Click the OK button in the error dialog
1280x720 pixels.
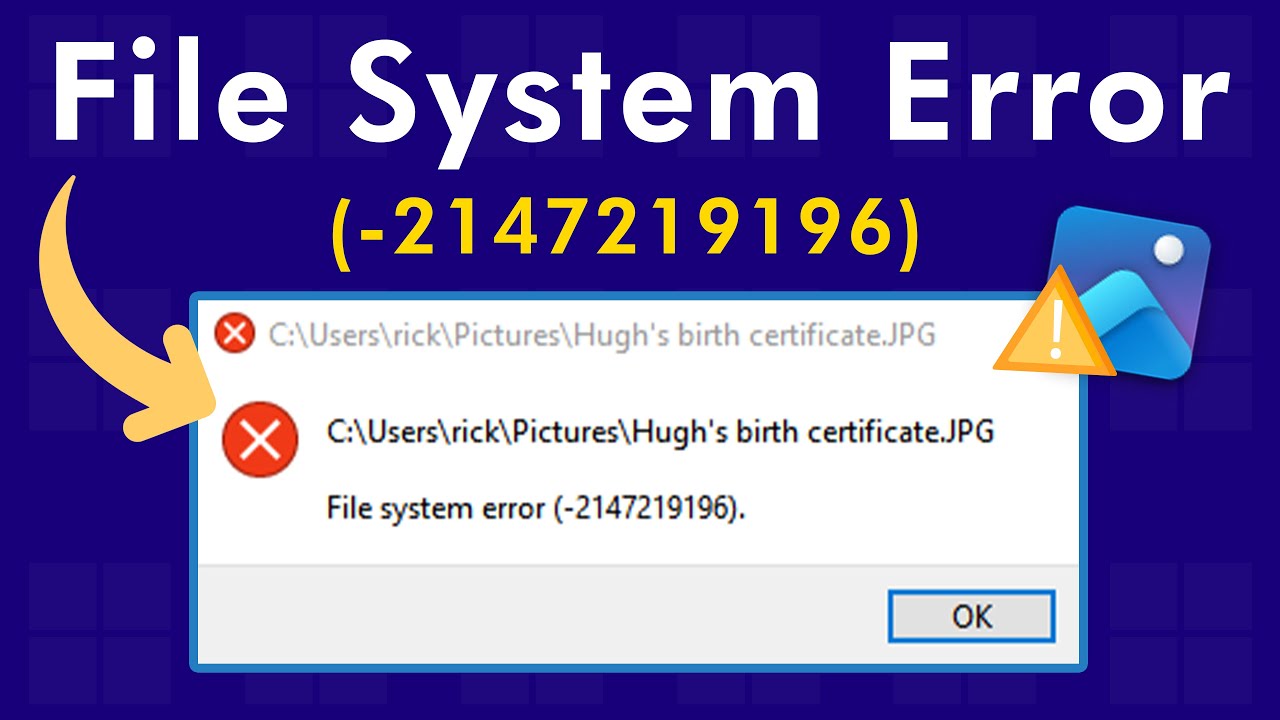(x=972, y=616)
